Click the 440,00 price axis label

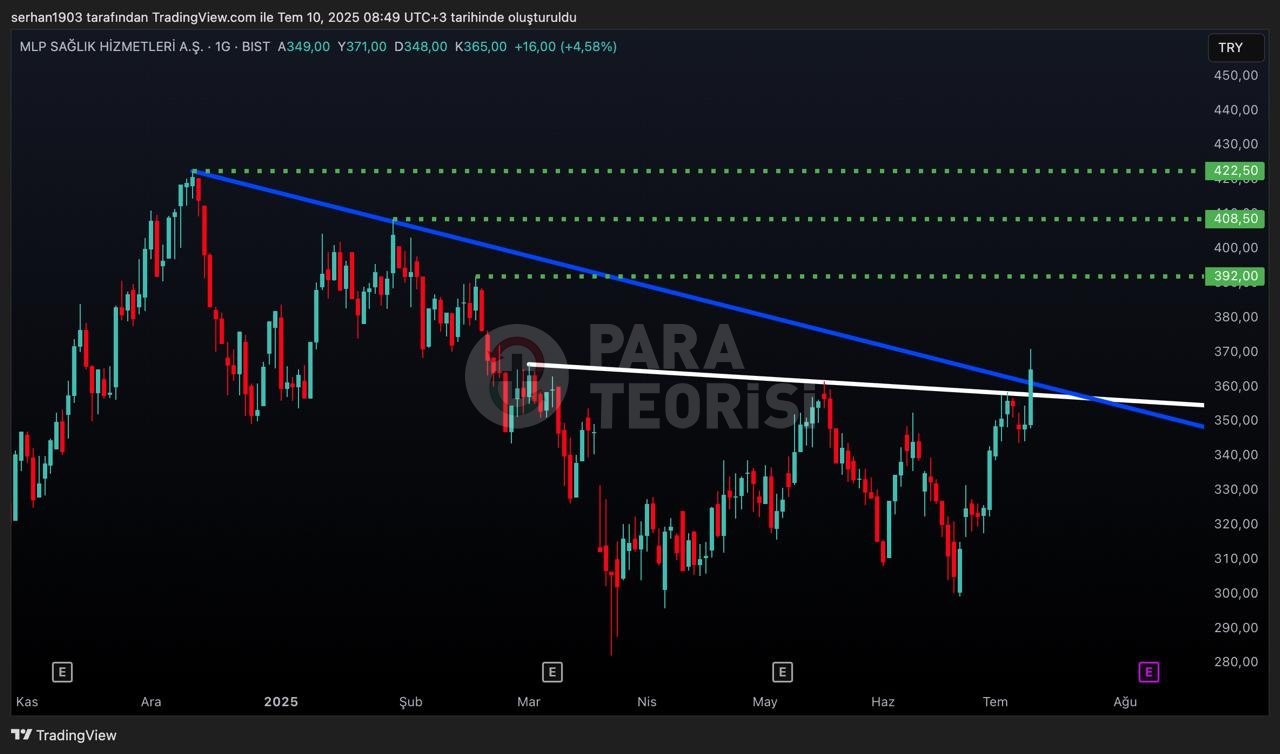pos(1236,110)
